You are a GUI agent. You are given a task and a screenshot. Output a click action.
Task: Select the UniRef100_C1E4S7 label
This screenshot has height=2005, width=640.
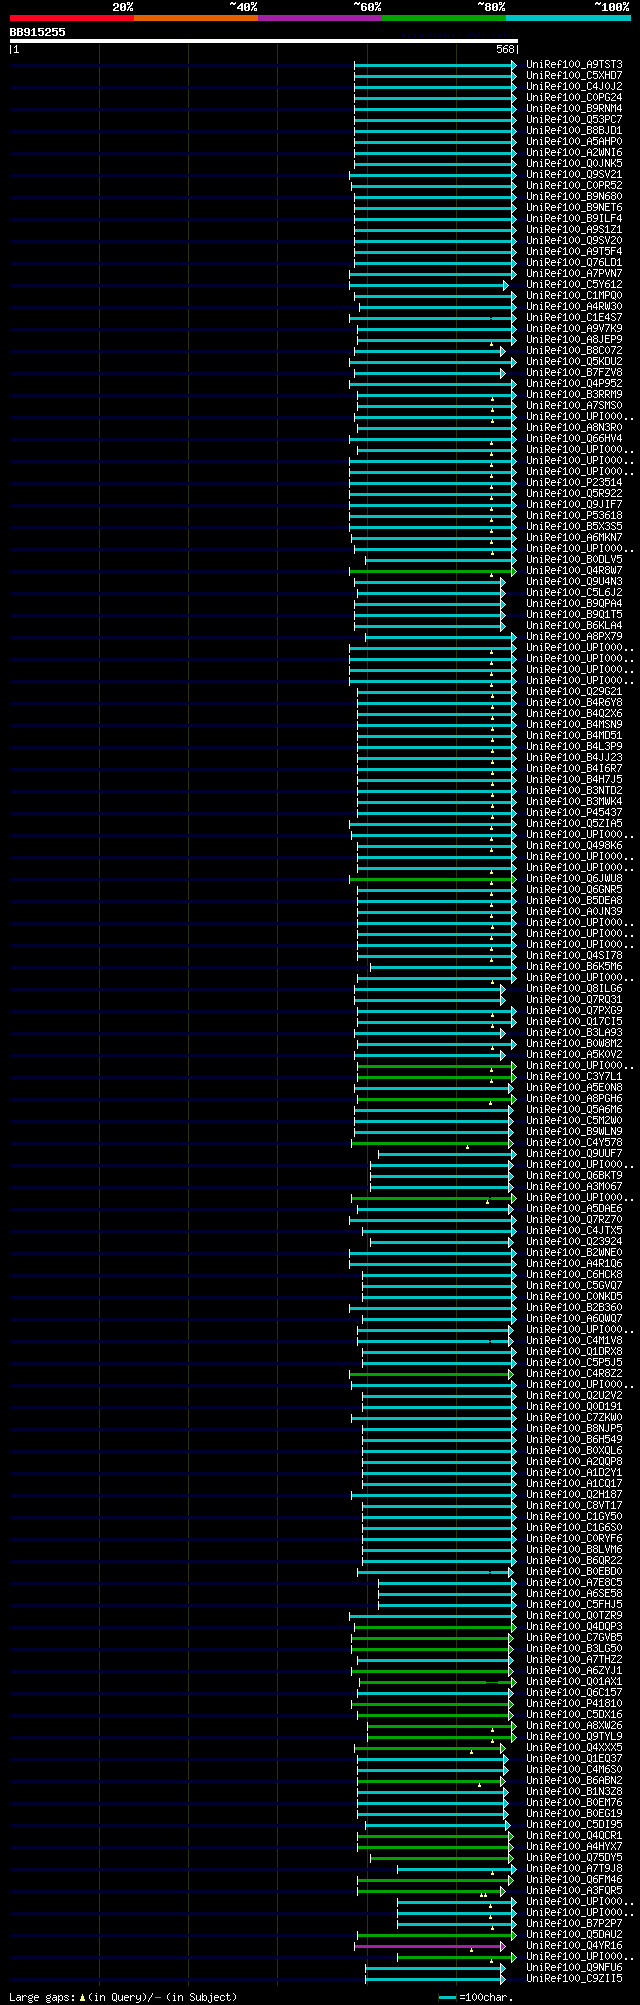(574, 317)
